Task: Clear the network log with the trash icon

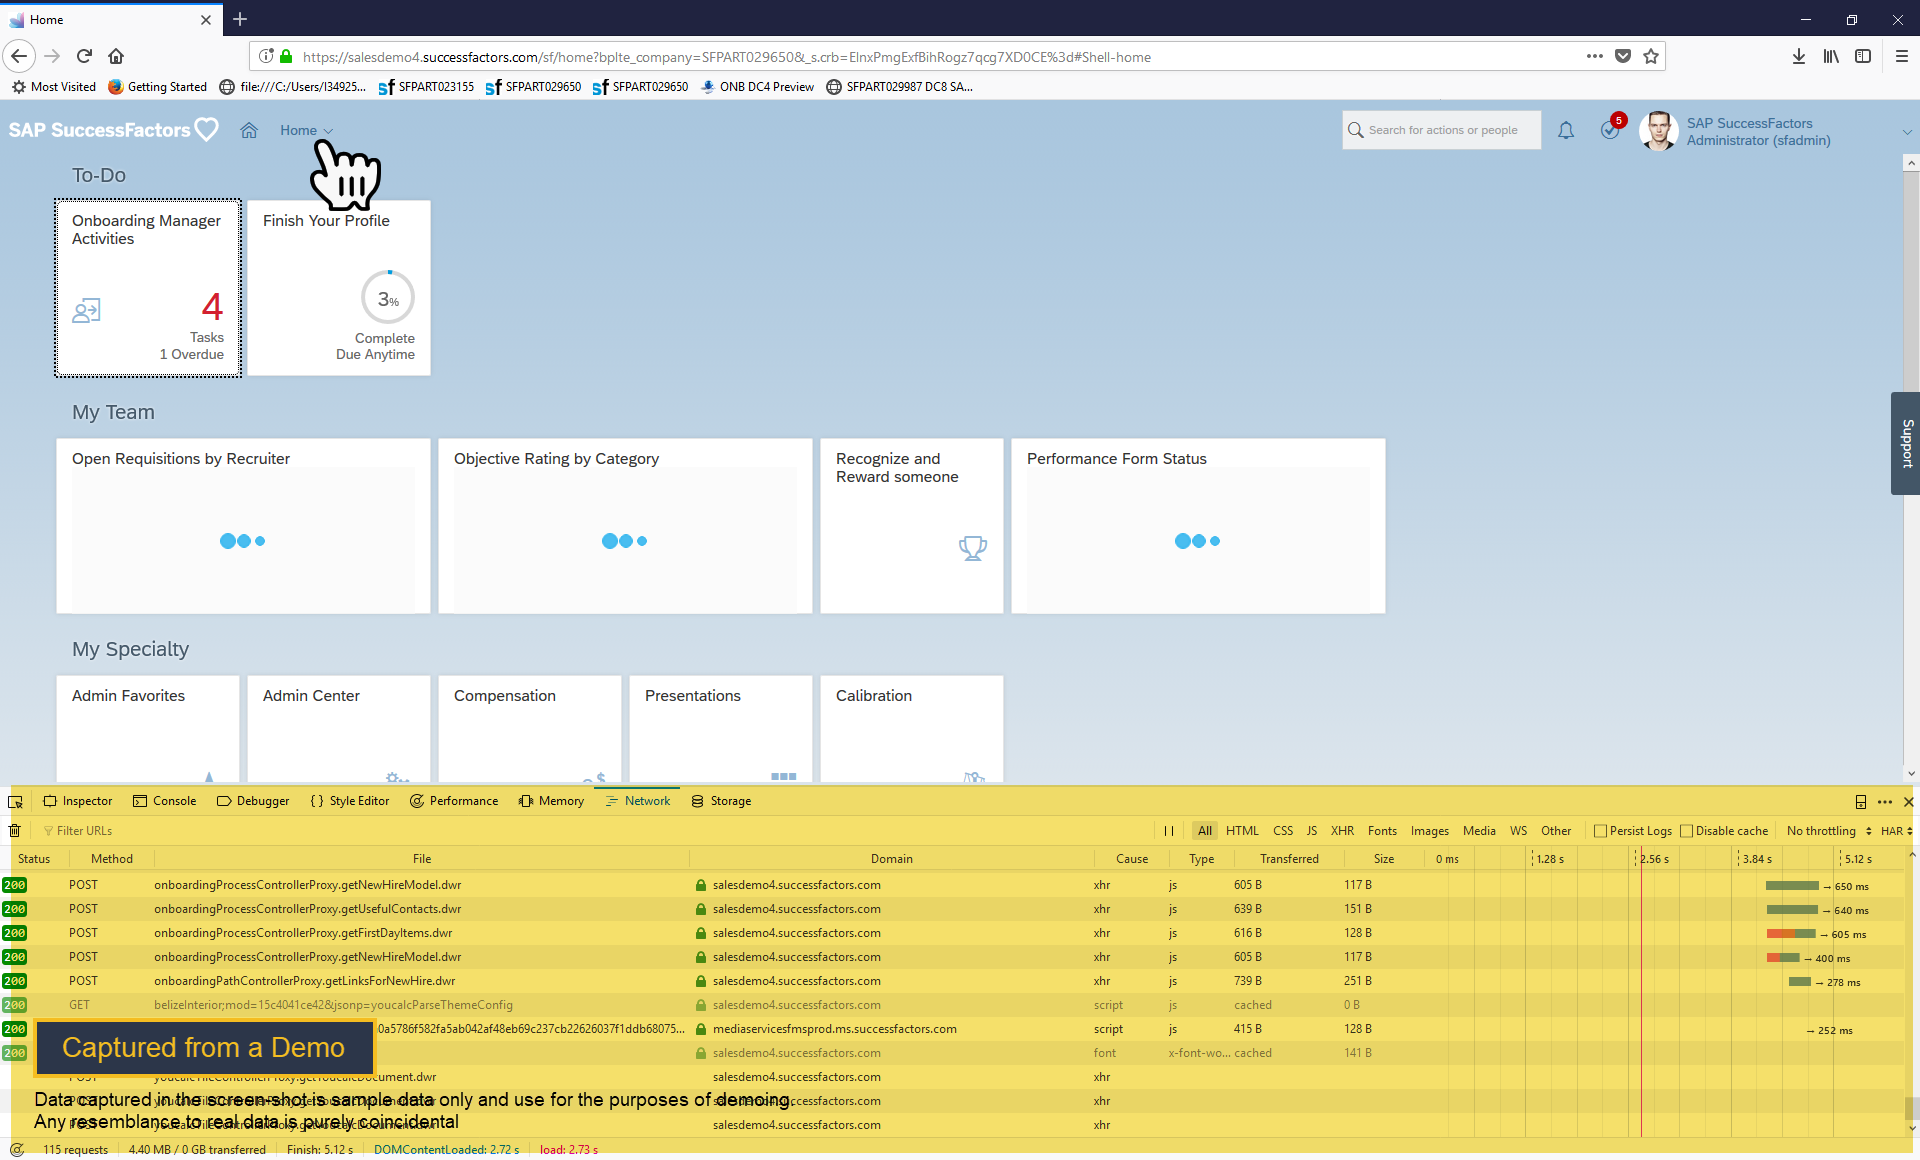Action: 14,831
